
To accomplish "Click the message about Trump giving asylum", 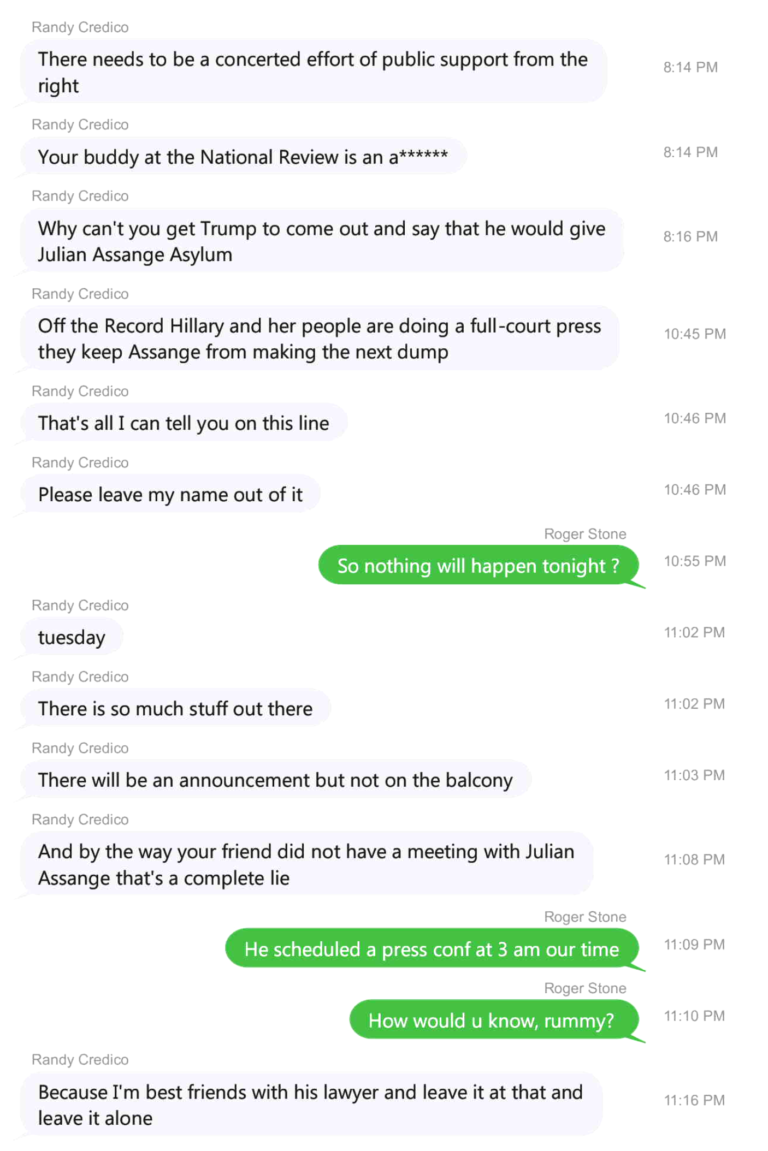I will coord(321,241).
